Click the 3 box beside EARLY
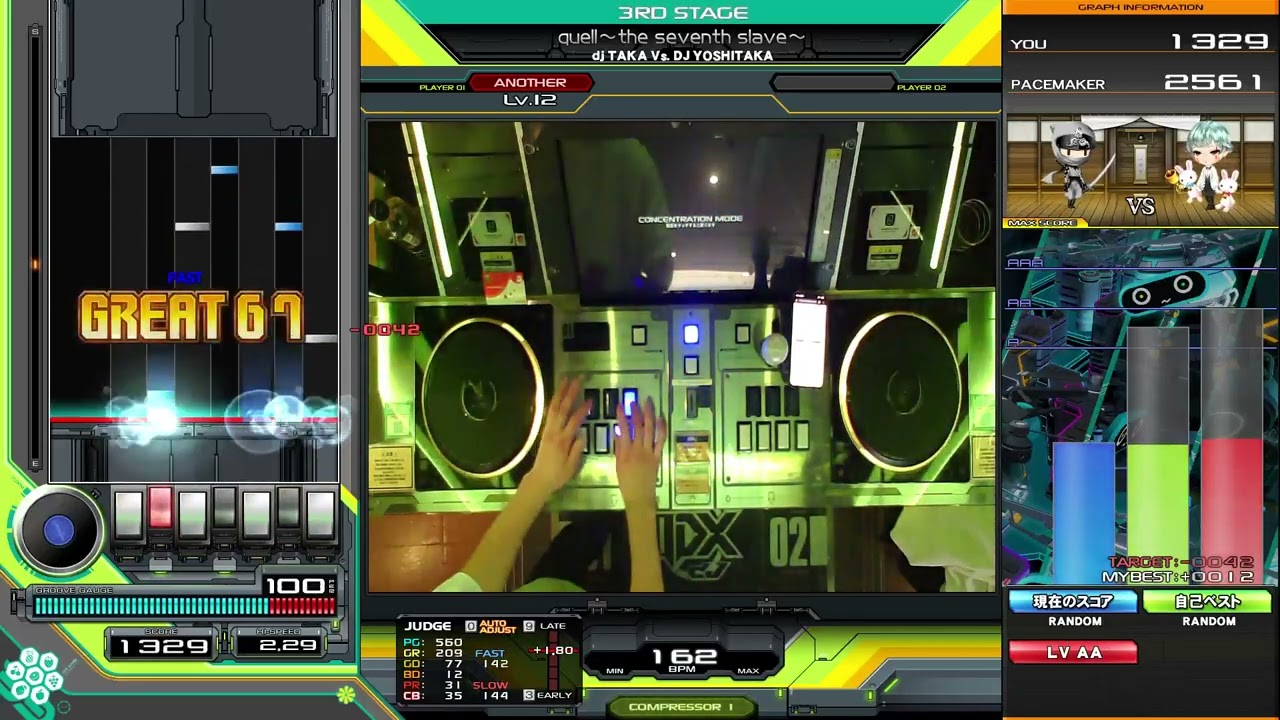 (x=528, y=694)
